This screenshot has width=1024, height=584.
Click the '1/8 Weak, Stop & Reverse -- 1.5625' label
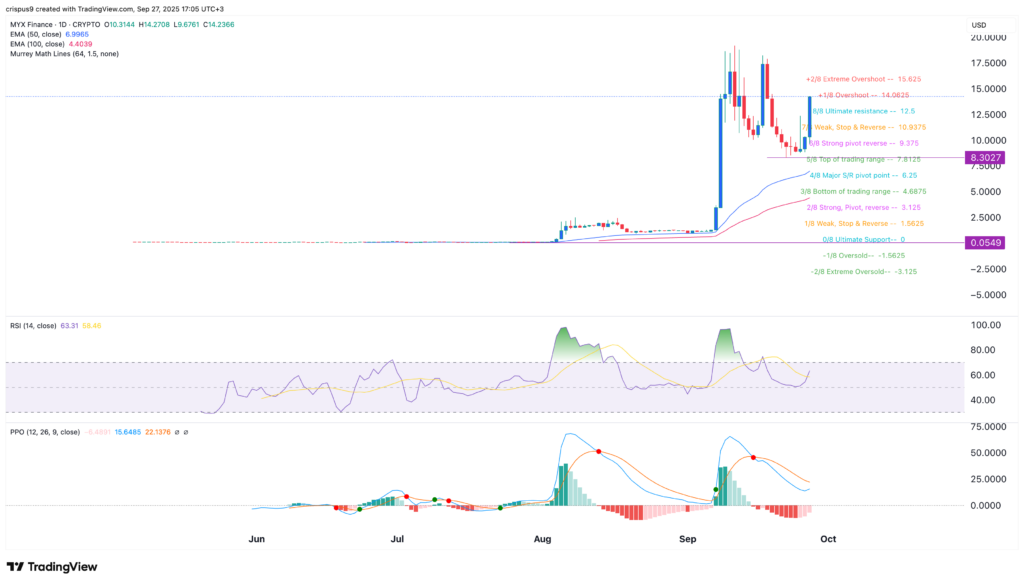[864, 223]
